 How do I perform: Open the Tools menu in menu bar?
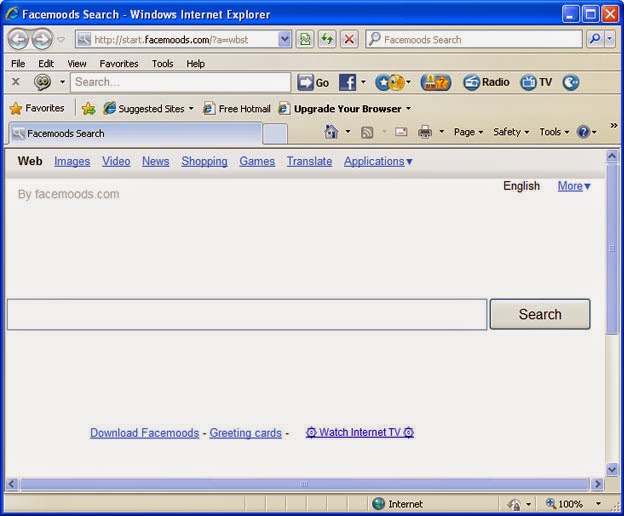(162, 64)
